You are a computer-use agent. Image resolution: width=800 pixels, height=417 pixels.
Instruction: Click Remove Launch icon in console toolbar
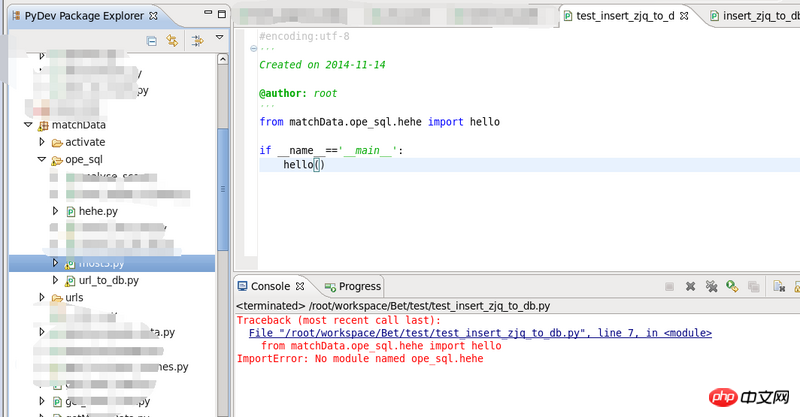click(x=690, y=287)
